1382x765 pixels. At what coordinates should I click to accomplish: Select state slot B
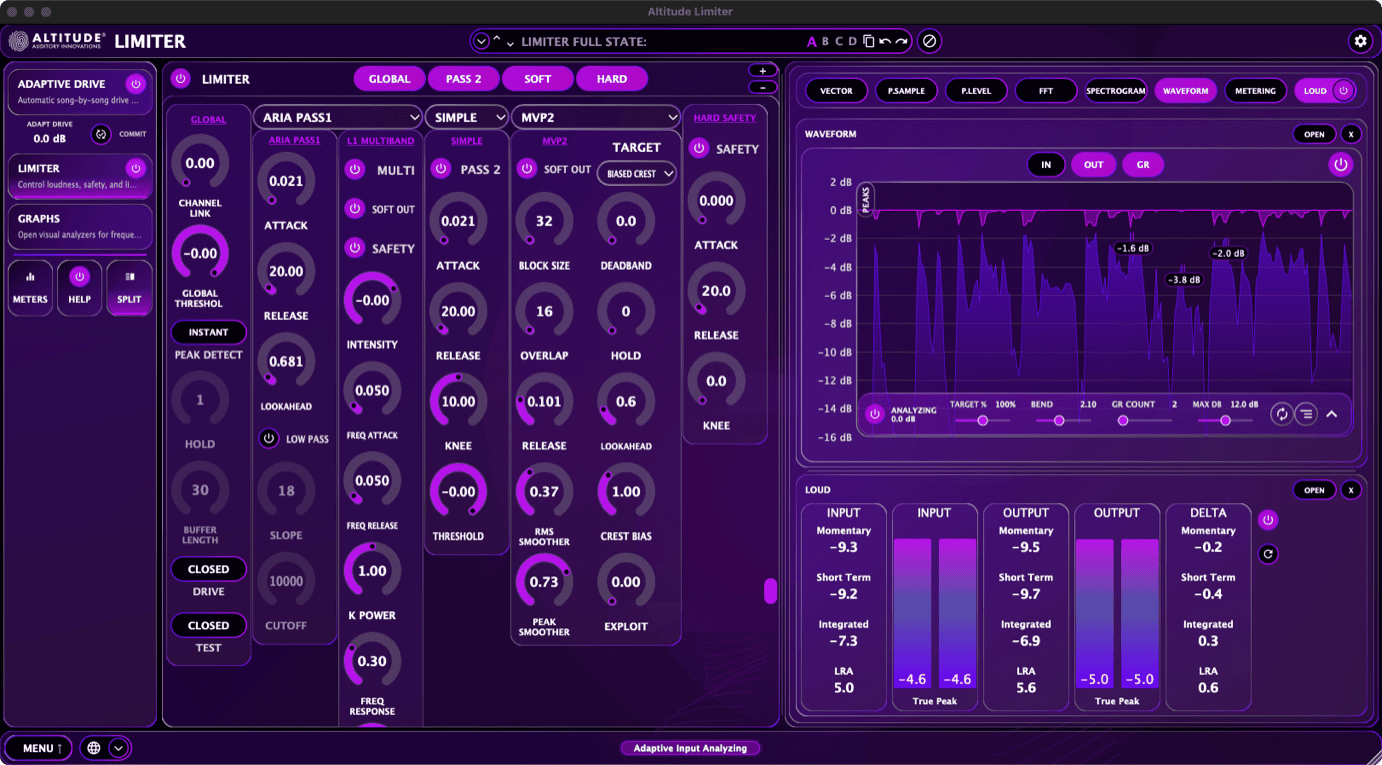tap(825, 41)
